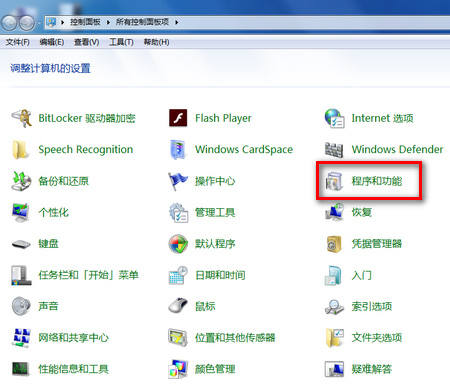Open the 文件夹选项 link

(377, 338)
